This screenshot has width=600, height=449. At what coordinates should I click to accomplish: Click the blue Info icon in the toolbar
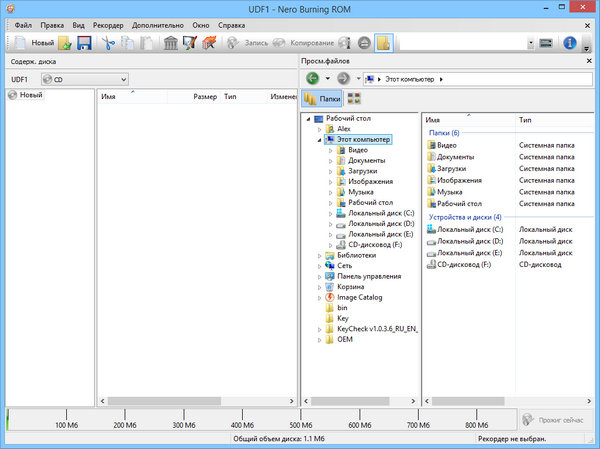point(571,43)
